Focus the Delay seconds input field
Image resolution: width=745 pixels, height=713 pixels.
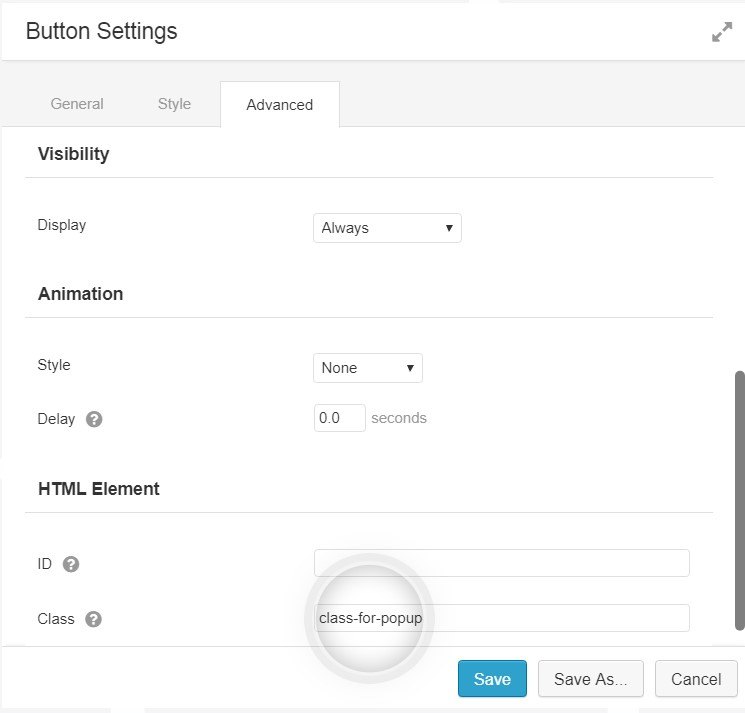(340, 418)
